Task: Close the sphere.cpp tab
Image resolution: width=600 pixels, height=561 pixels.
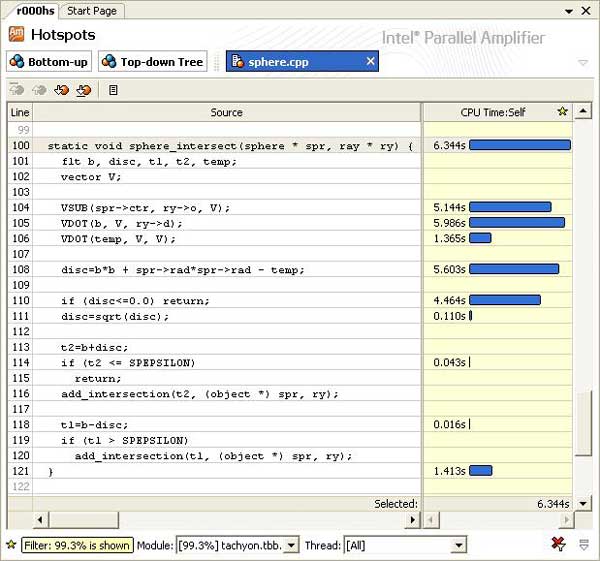Action: (370, 61)
